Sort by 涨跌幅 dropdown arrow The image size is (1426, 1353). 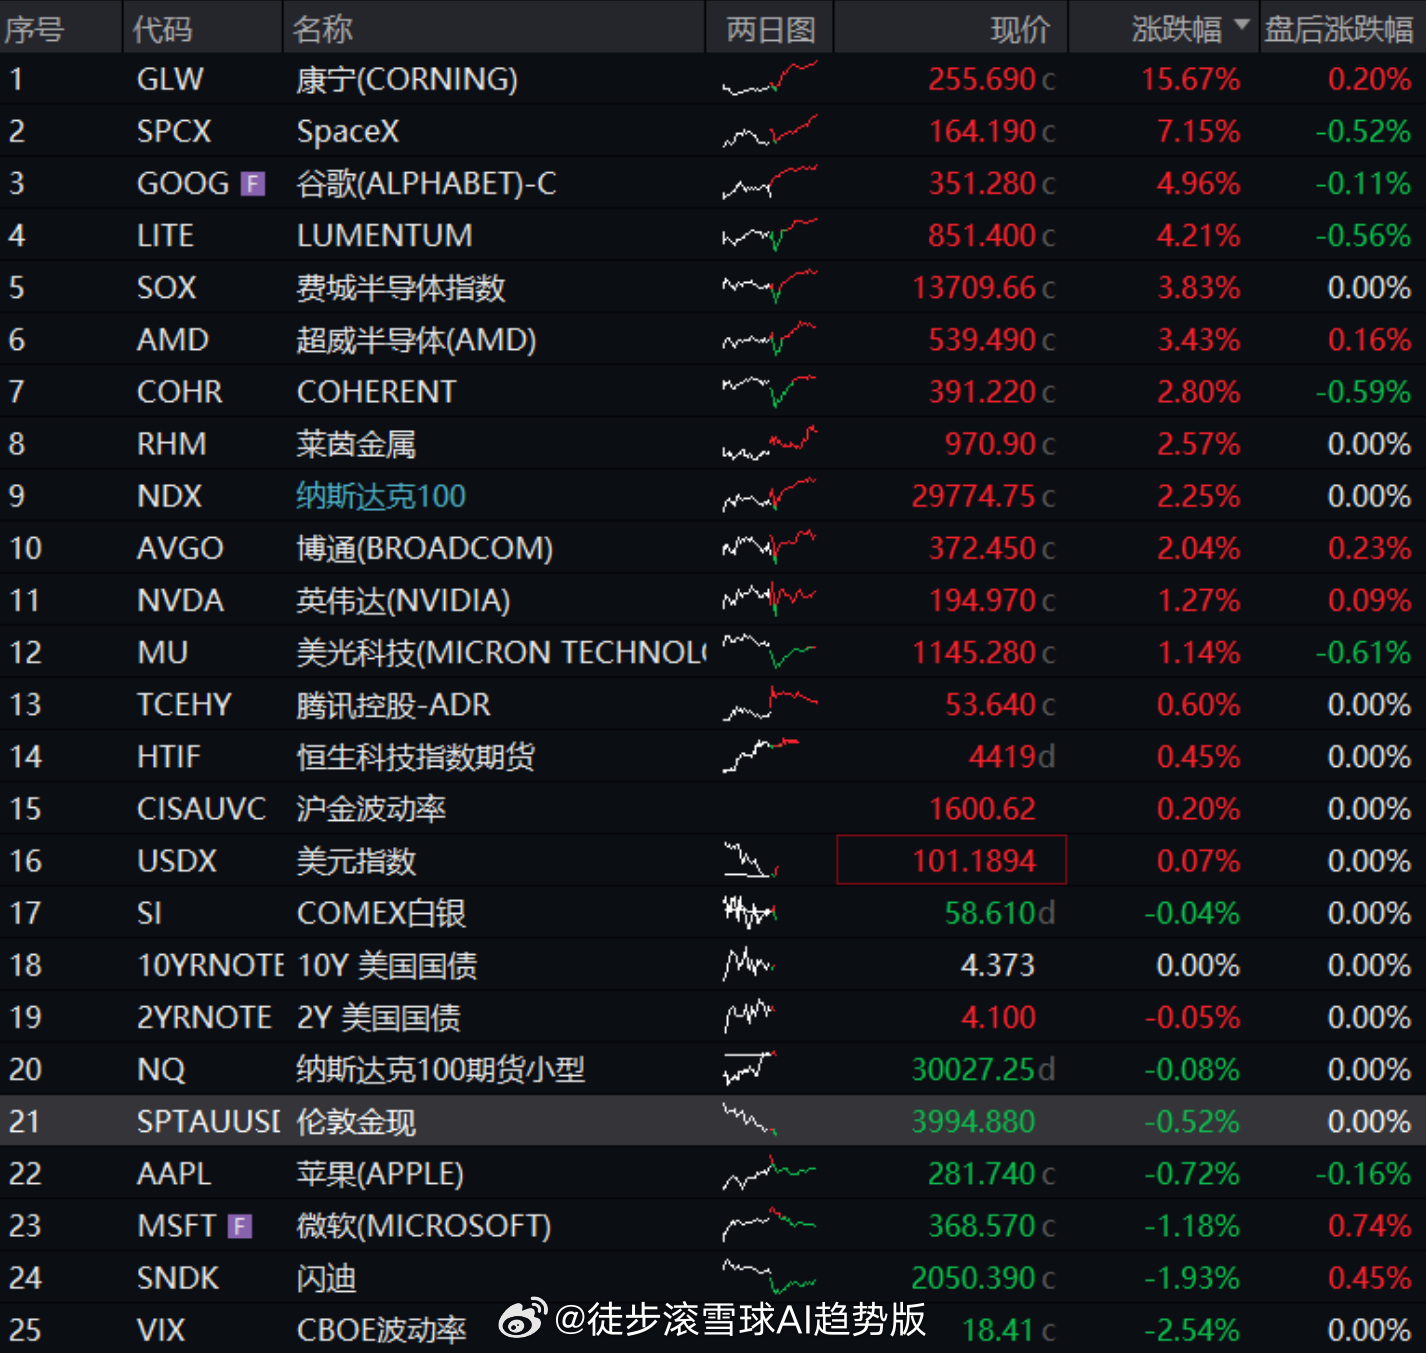pyautogui.click(x=1242, y=24)
